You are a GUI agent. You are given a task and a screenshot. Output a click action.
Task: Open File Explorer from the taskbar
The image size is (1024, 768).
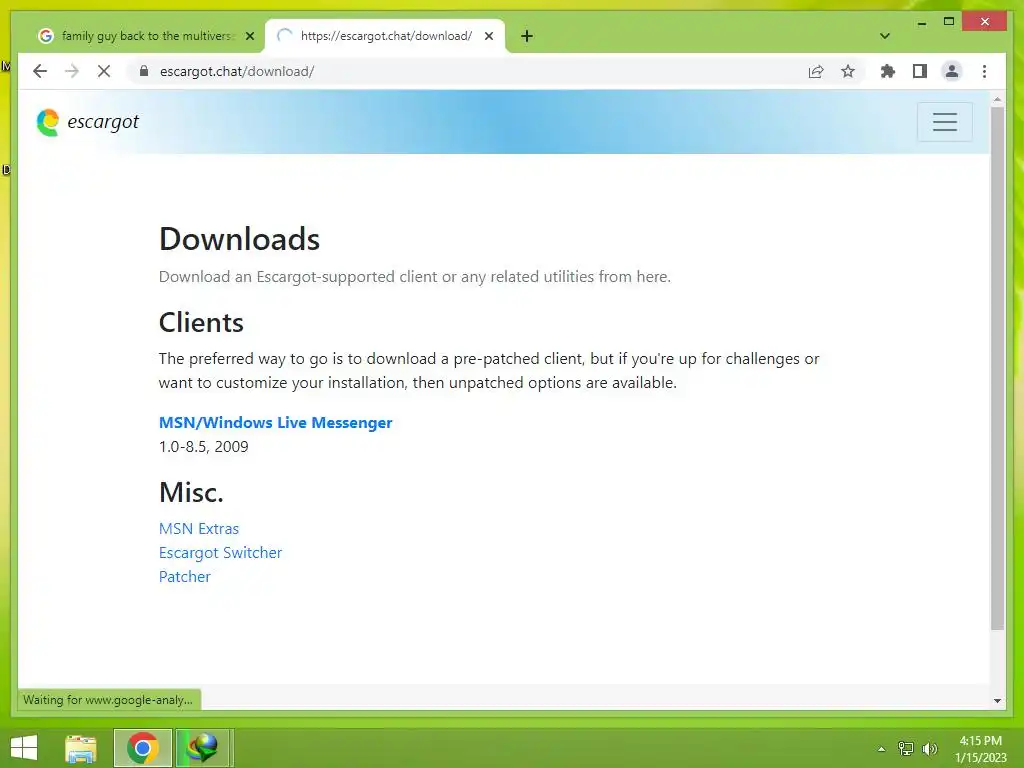point(81,748)
